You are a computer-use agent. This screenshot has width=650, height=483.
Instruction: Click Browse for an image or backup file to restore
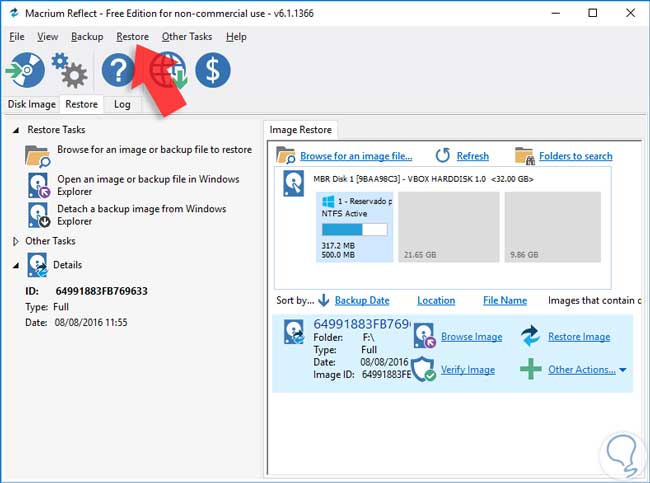[x=154, y=150]
